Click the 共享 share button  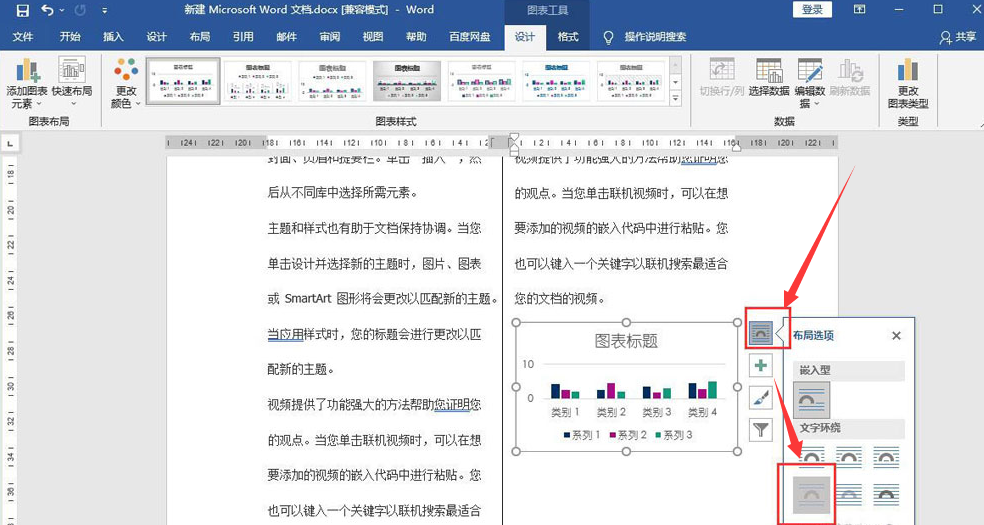(958, 37)
